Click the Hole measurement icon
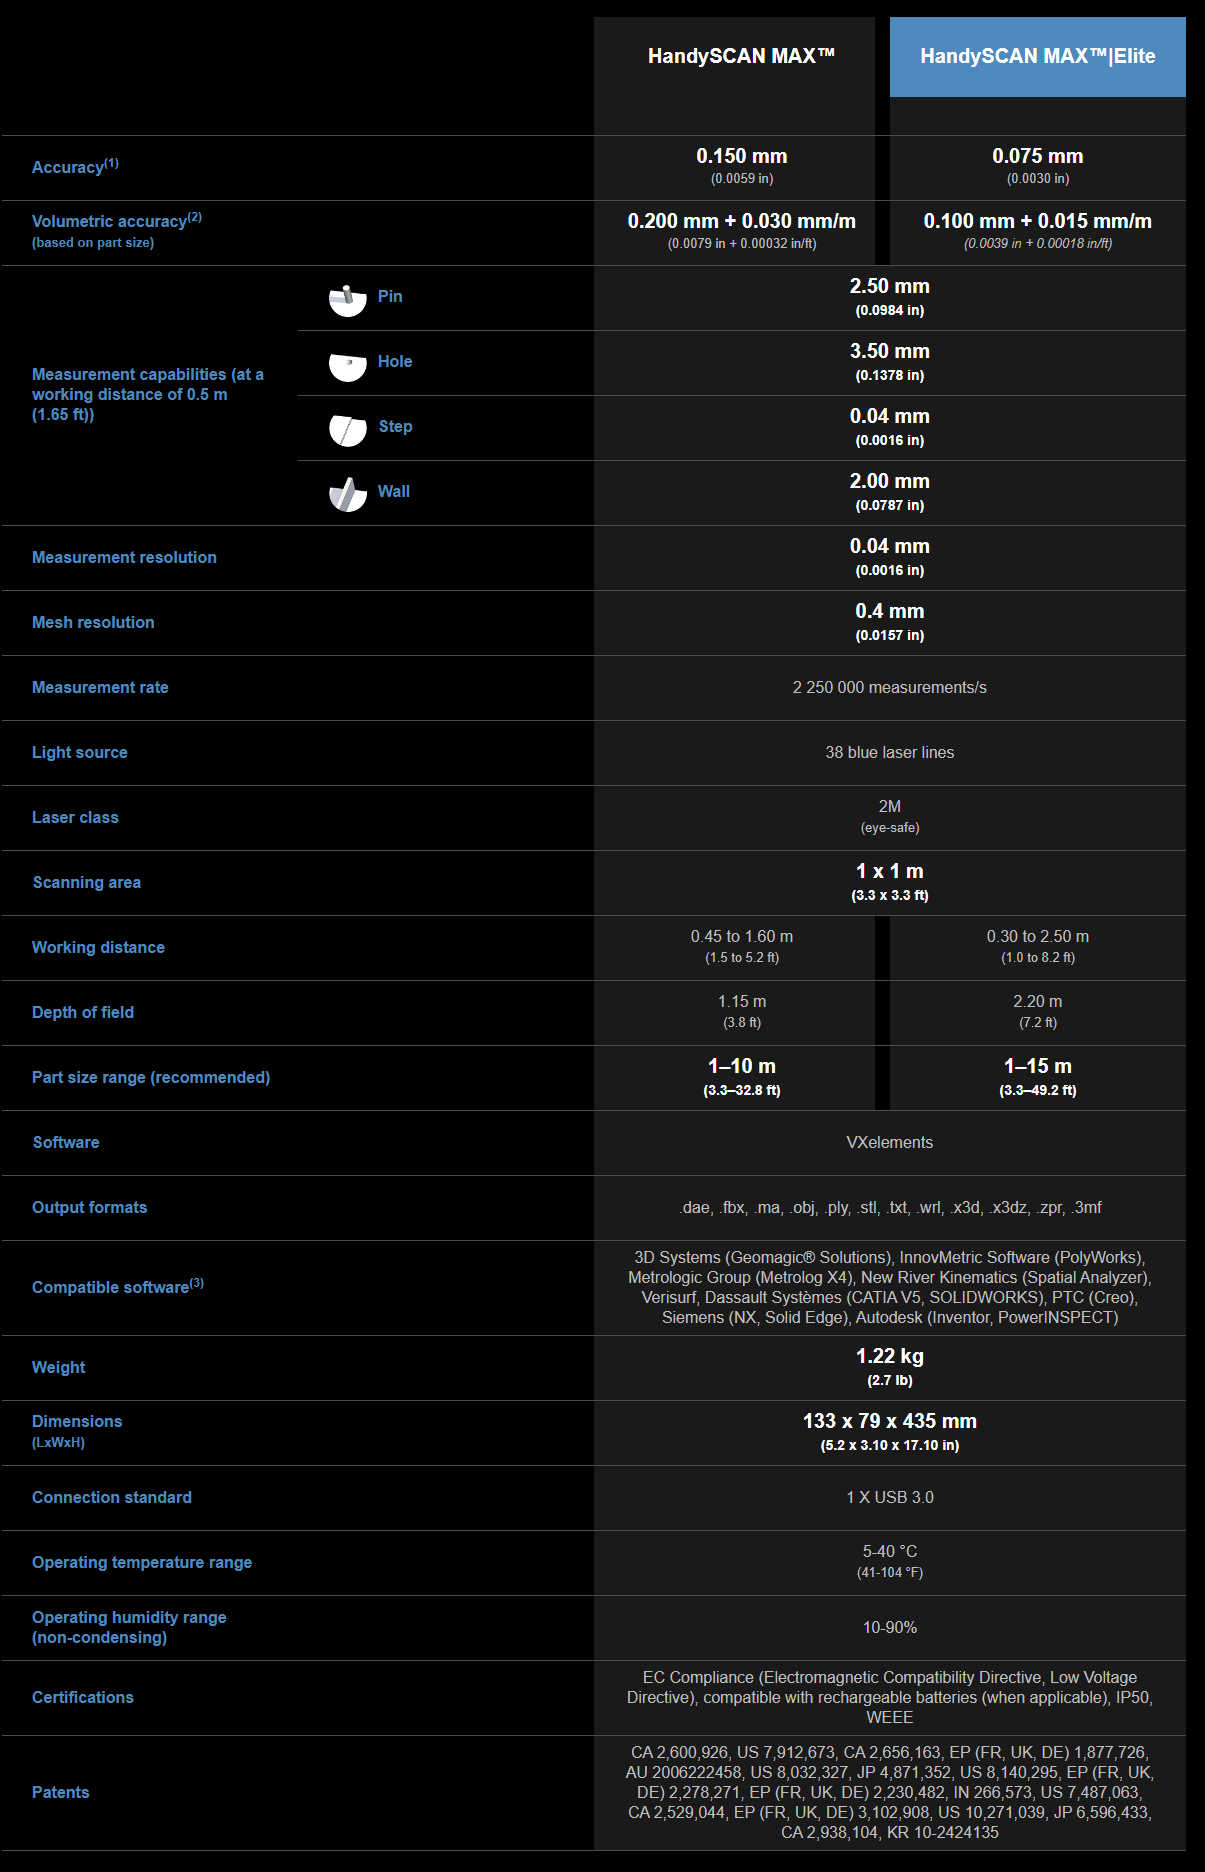Image resolution: width=1205 pixels, height=1872 pixels. coord(347,365)
